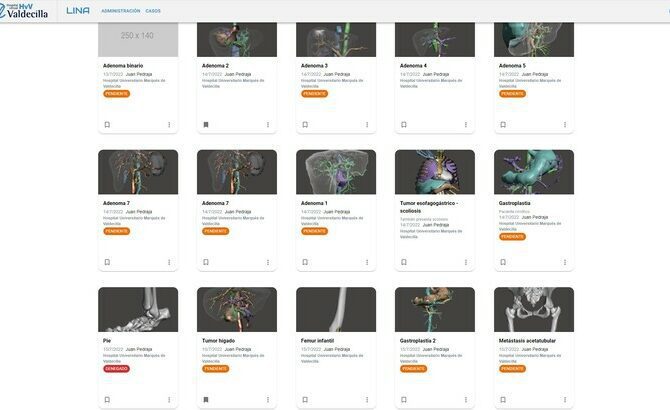Bookmark the Adenoma 4 case
670x410 pixels.
[404, 125]
